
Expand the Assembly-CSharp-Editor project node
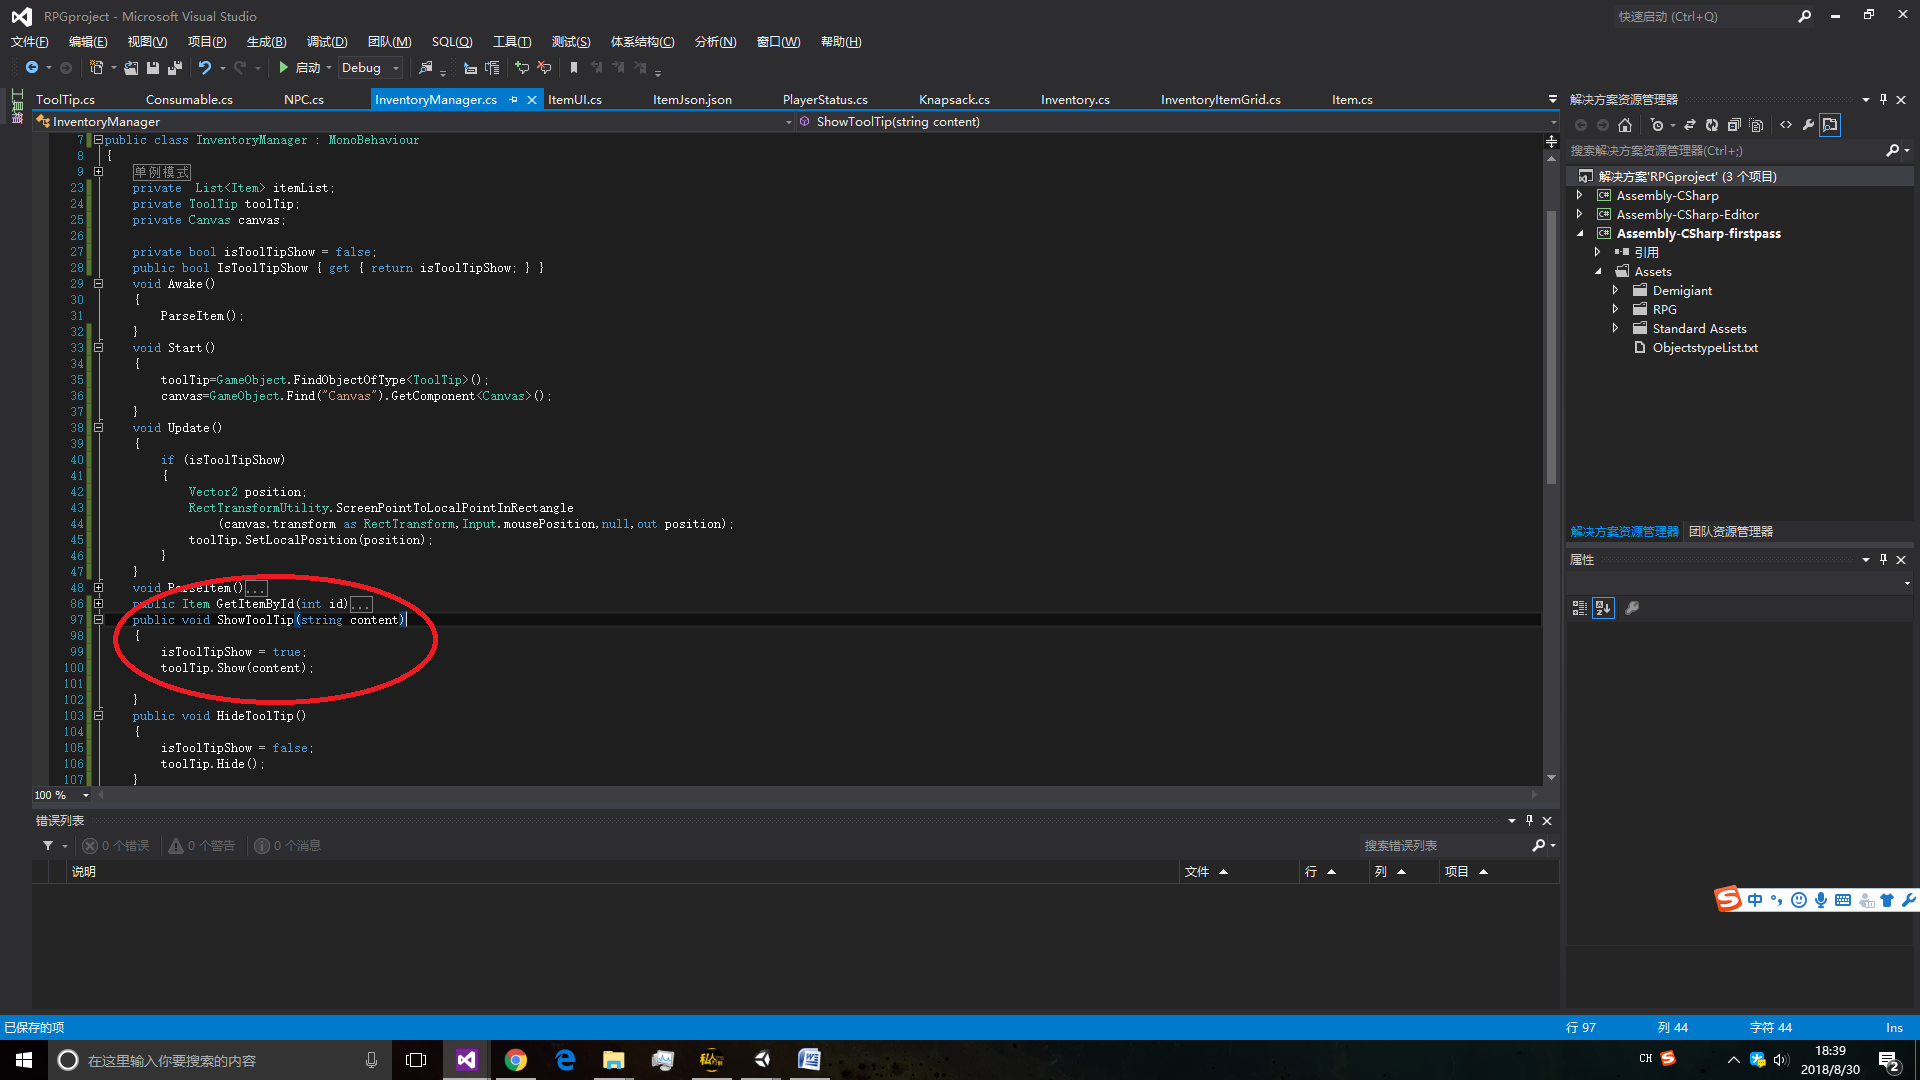(1580, 214)
